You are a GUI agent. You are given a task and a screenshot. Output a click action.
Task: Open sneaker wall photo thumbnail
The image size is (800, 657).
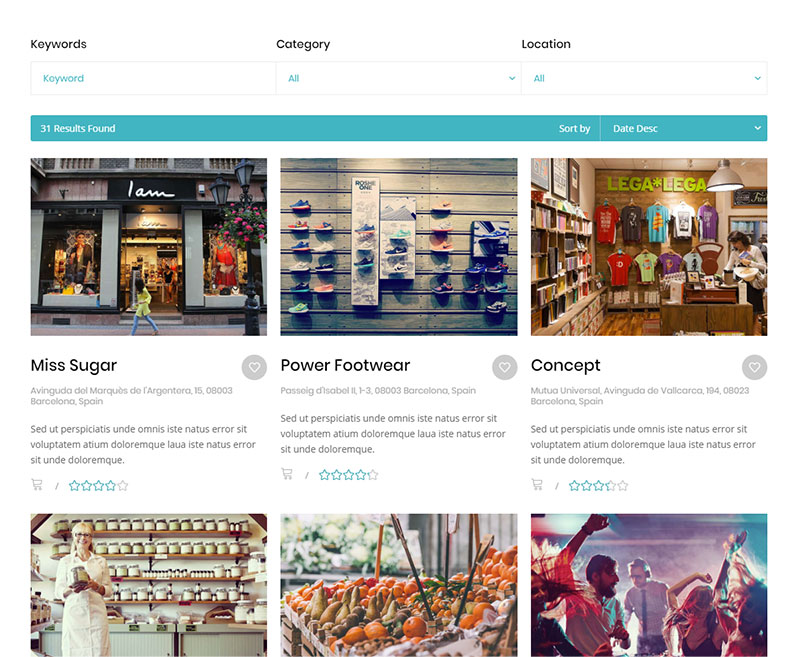pos(399,247)
